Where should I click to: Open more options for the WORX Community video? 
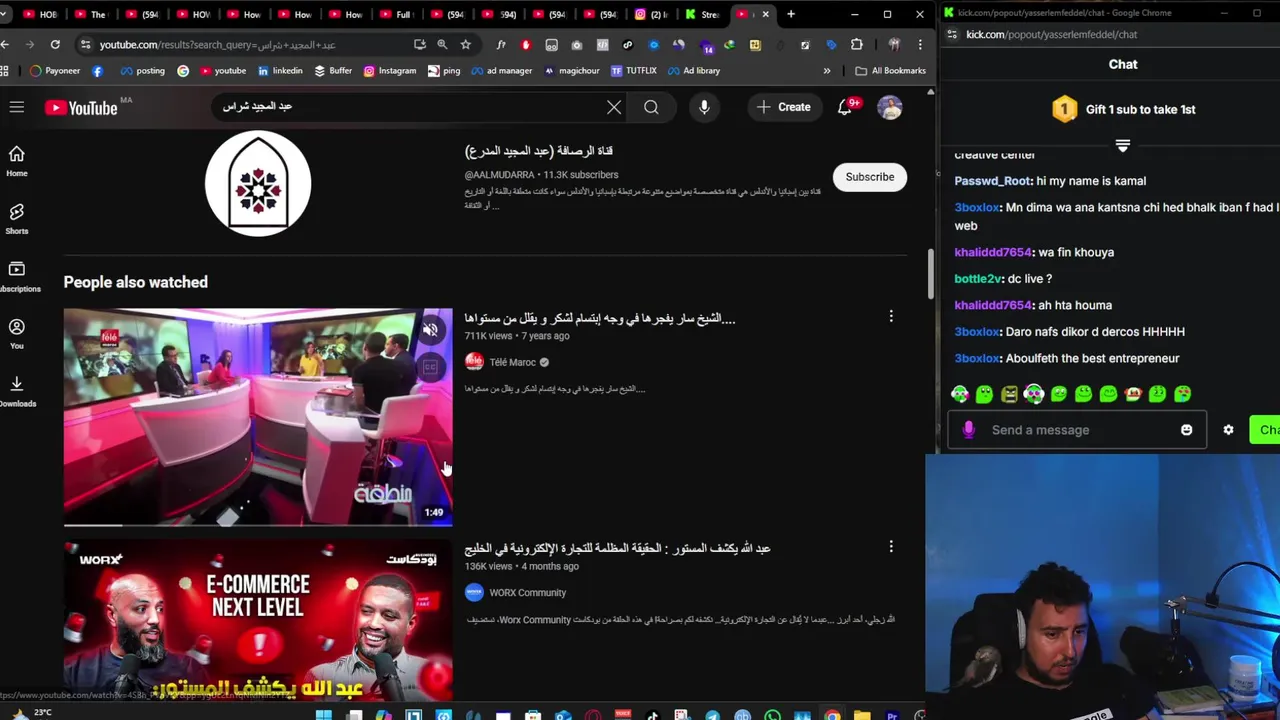(891, 547)
